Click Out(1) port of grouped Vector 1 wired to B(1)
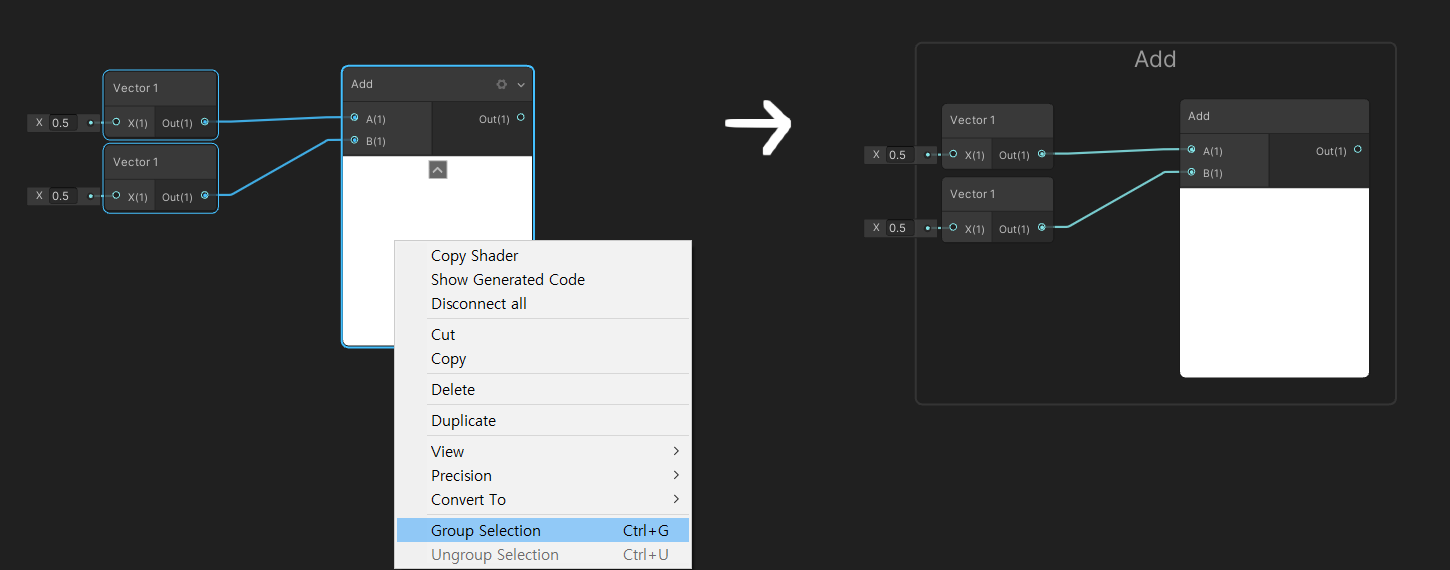Screen dimensions: 1450x570 point(1042,228)
